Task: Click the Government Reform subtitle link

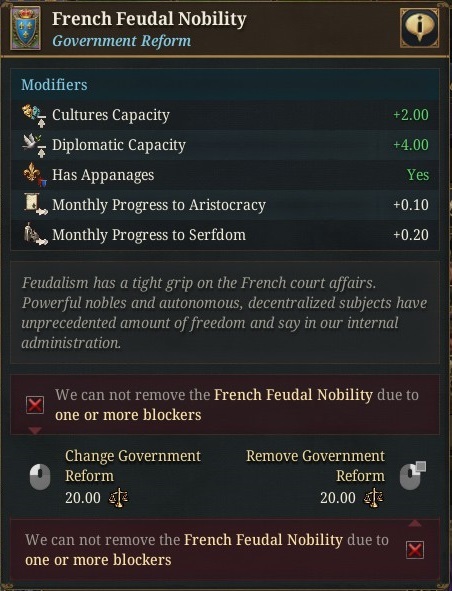Action: pyautogui.click(x=121, y=41)
